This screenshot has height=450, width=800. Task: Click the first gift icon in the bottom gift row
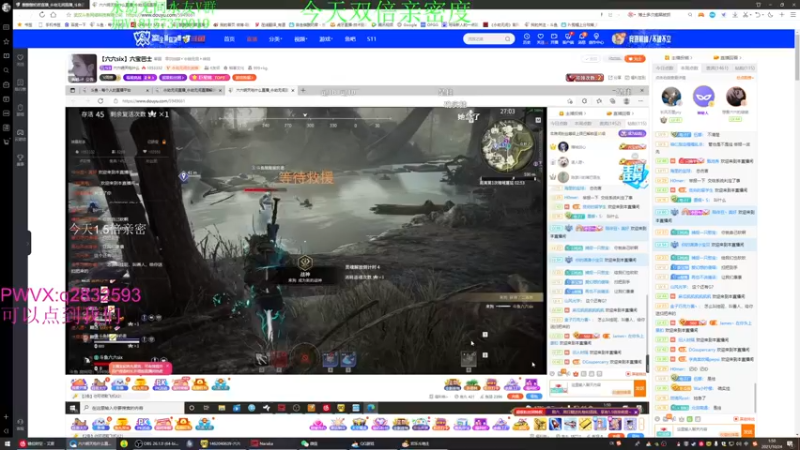pyautogui.click(x=79, y=424)
